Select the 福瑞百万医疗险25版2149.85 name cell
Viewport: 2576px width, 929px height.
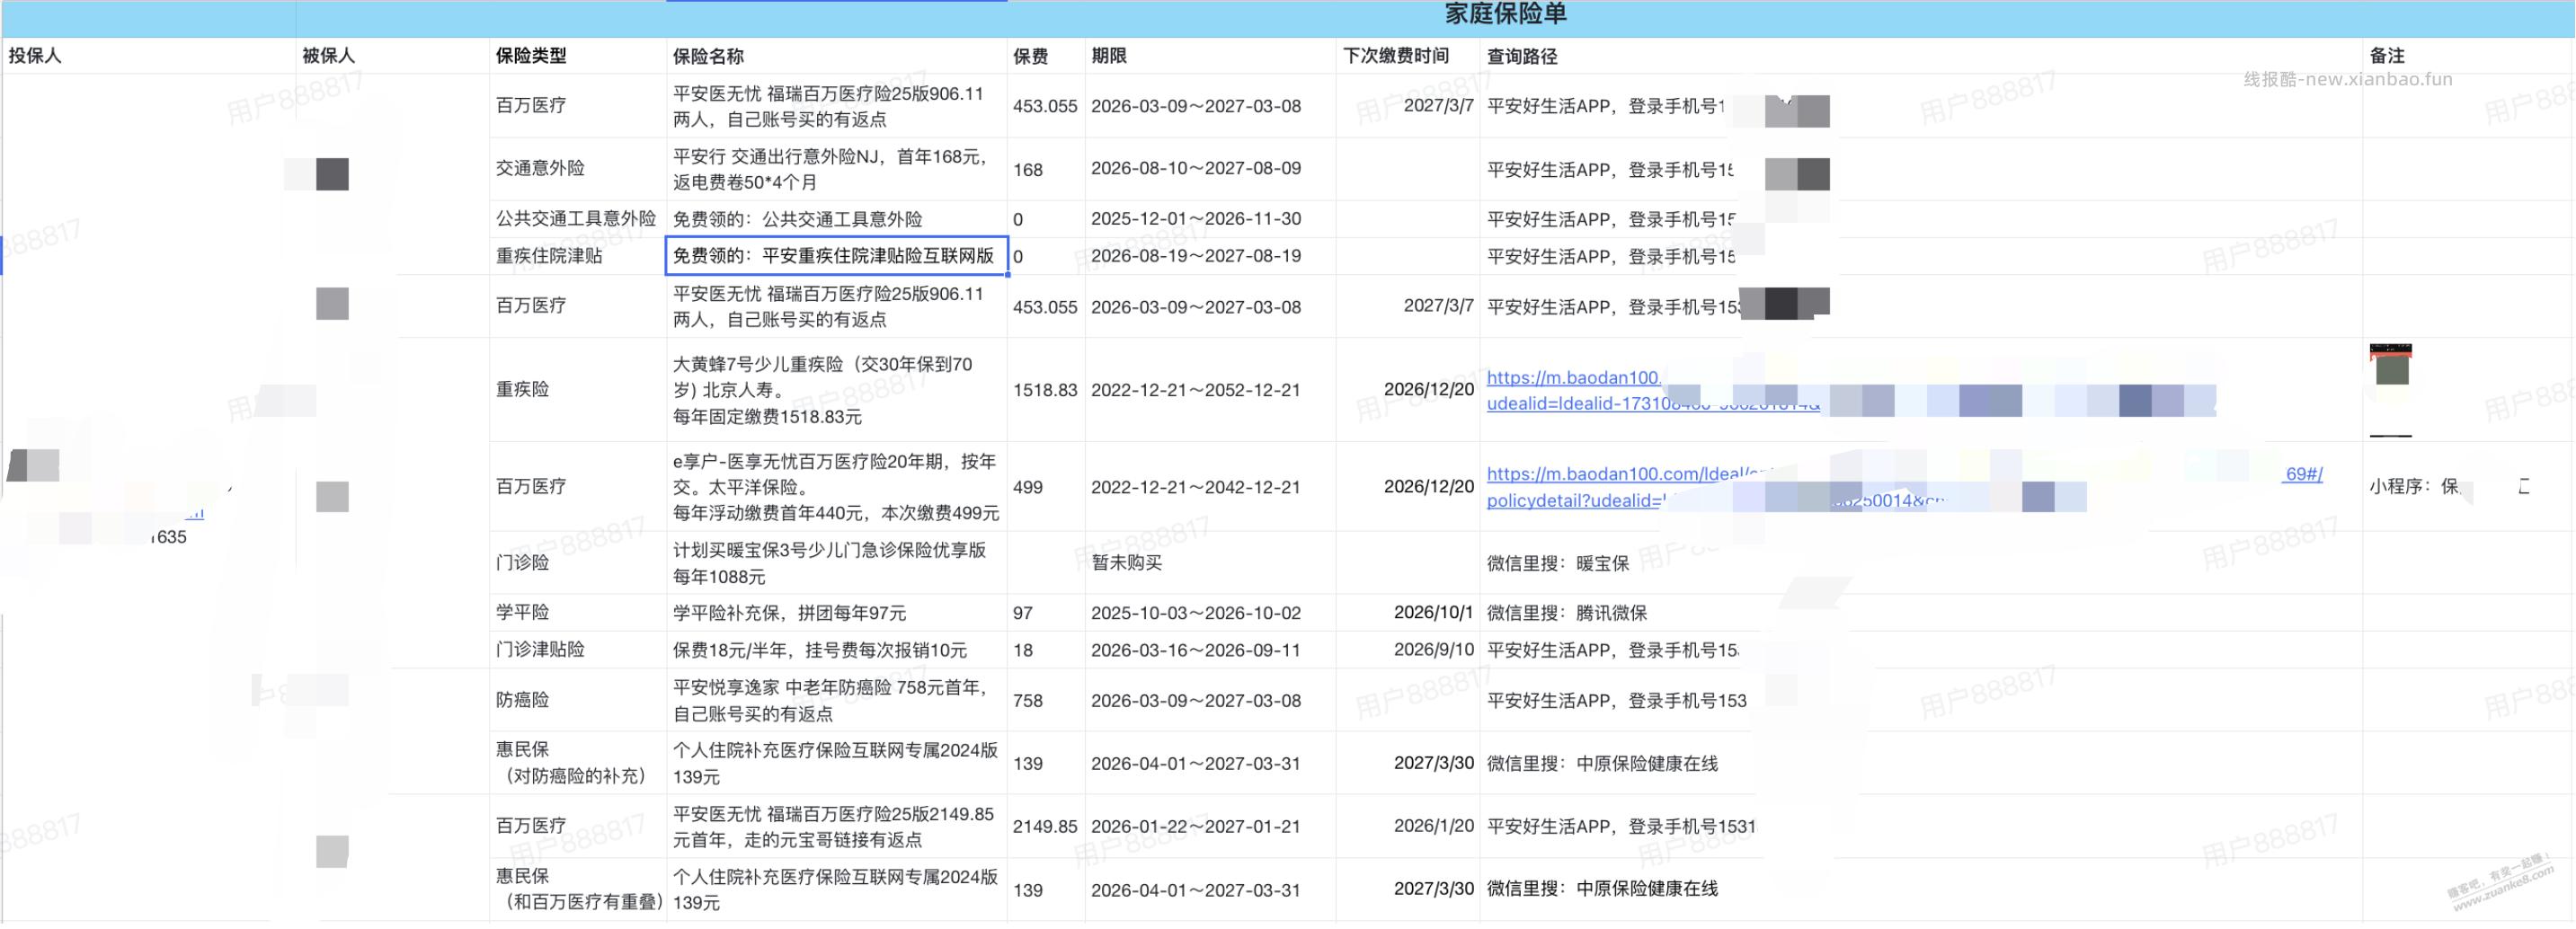click(x=836, y=827)
